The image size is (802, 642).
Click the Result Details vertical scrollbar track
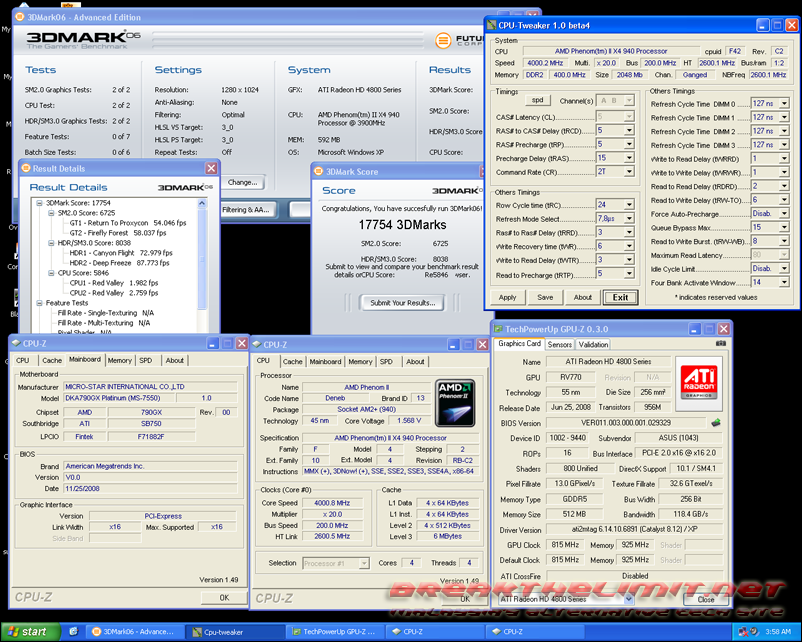click(202, 266)
